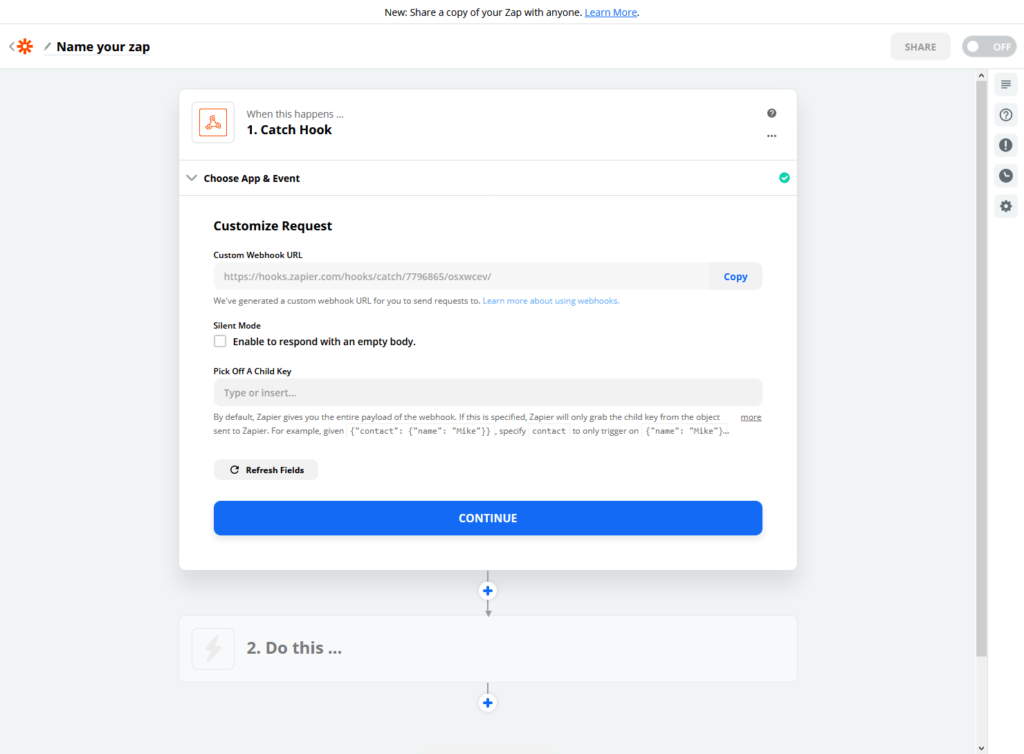This screenshot has width=1024, height=754.
Task: Click the pencil icon to rename zap
Action: (47, 46)
